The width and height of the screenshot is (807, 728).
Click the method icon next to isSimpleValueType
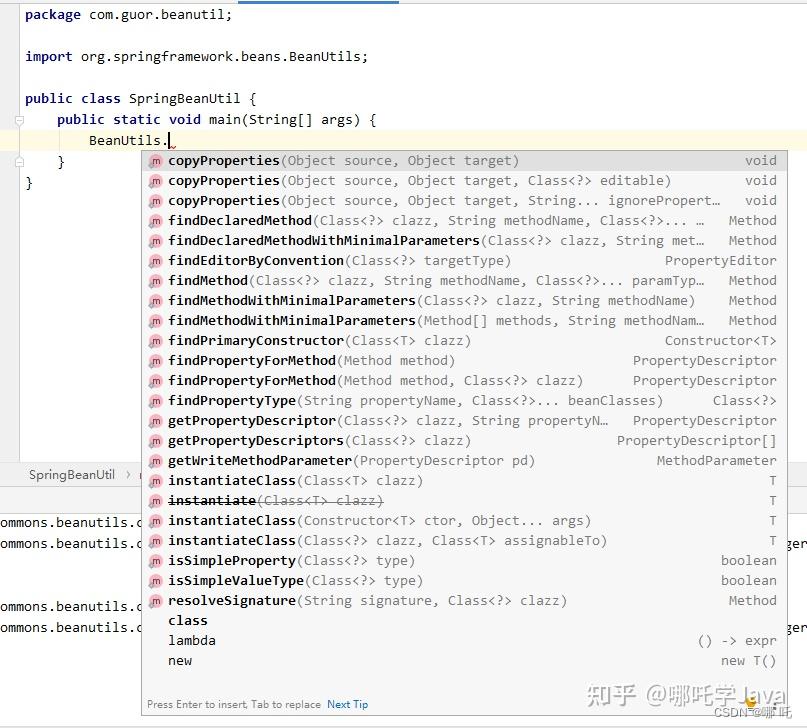click(156, 580)
